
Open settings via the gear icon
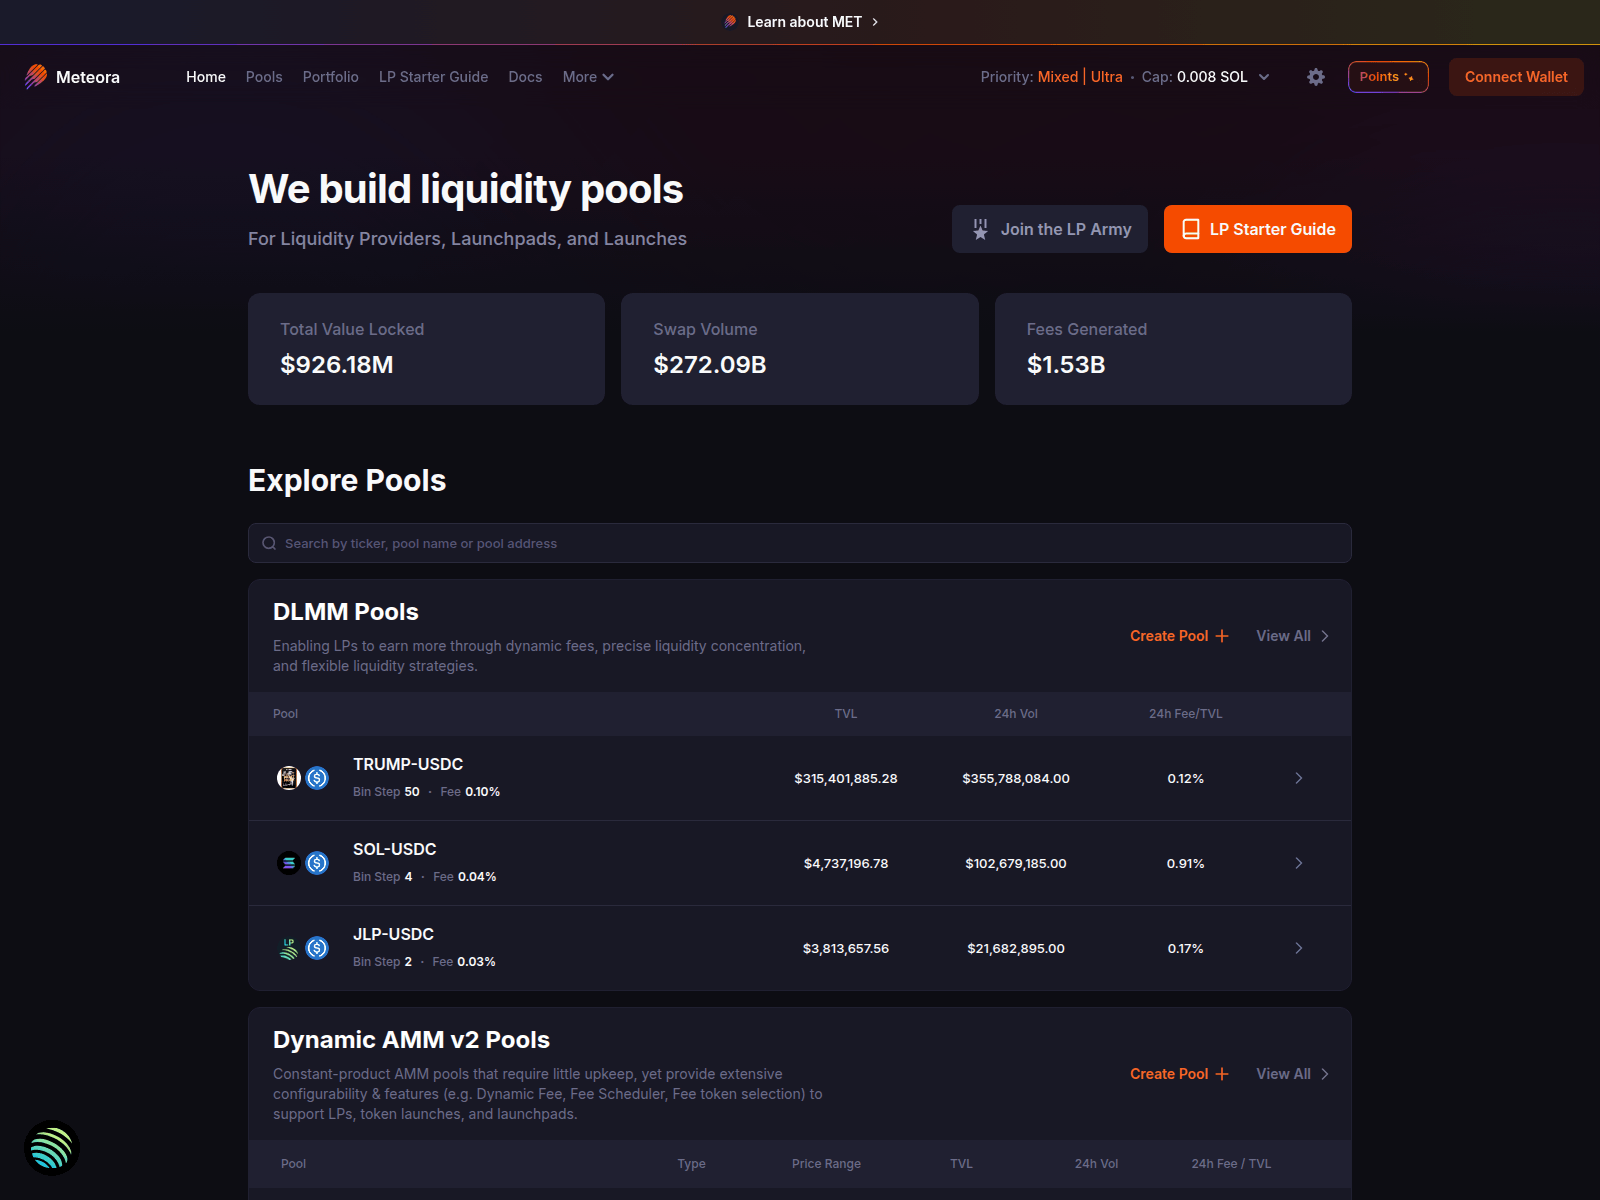(1316, 77)
